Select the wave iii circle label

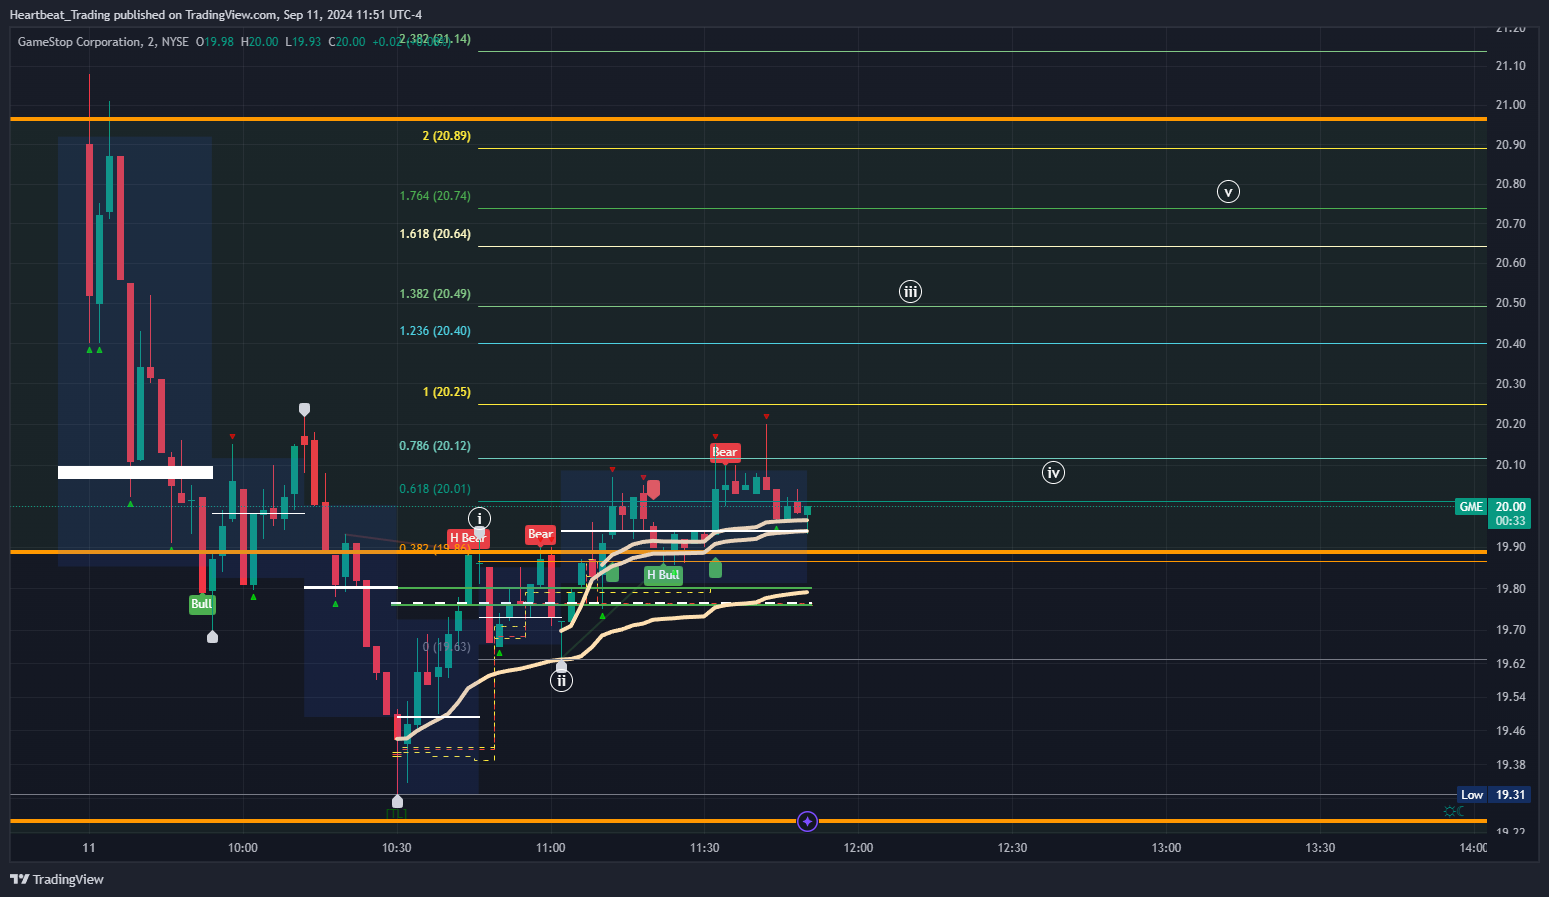(910, 292)
